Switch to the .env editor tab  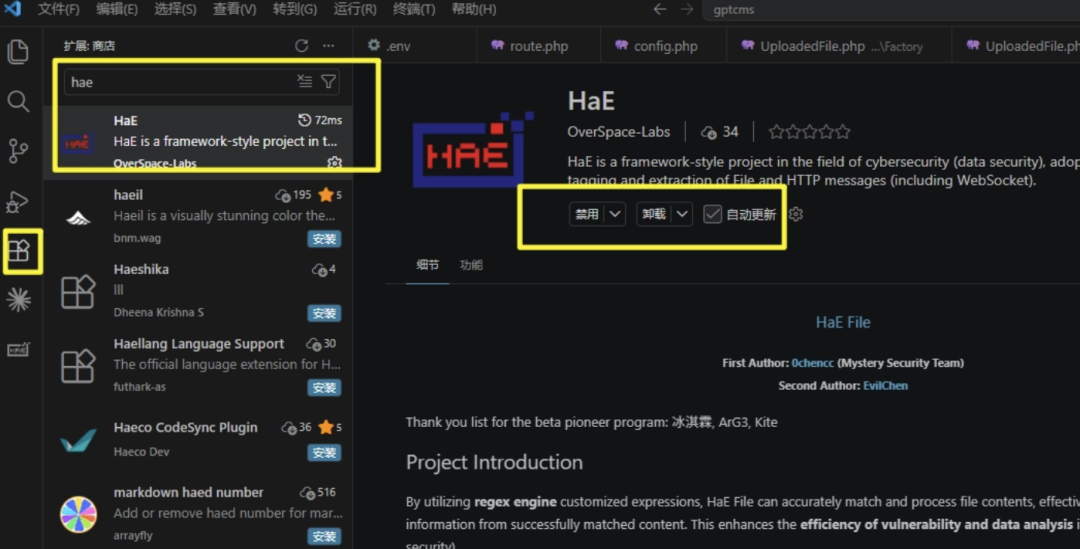pyautogui.click(x=415, y=45)
